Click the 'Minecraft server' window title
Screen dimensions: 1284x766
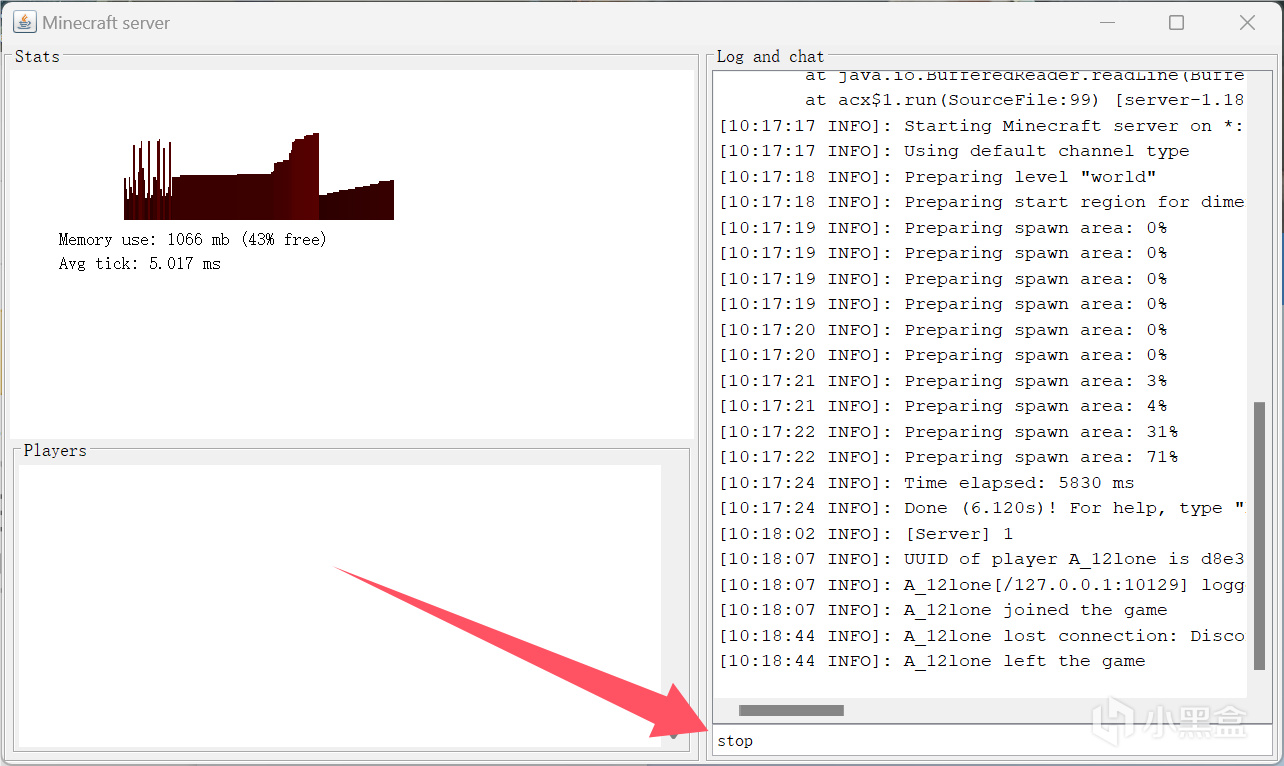[107, 22]
